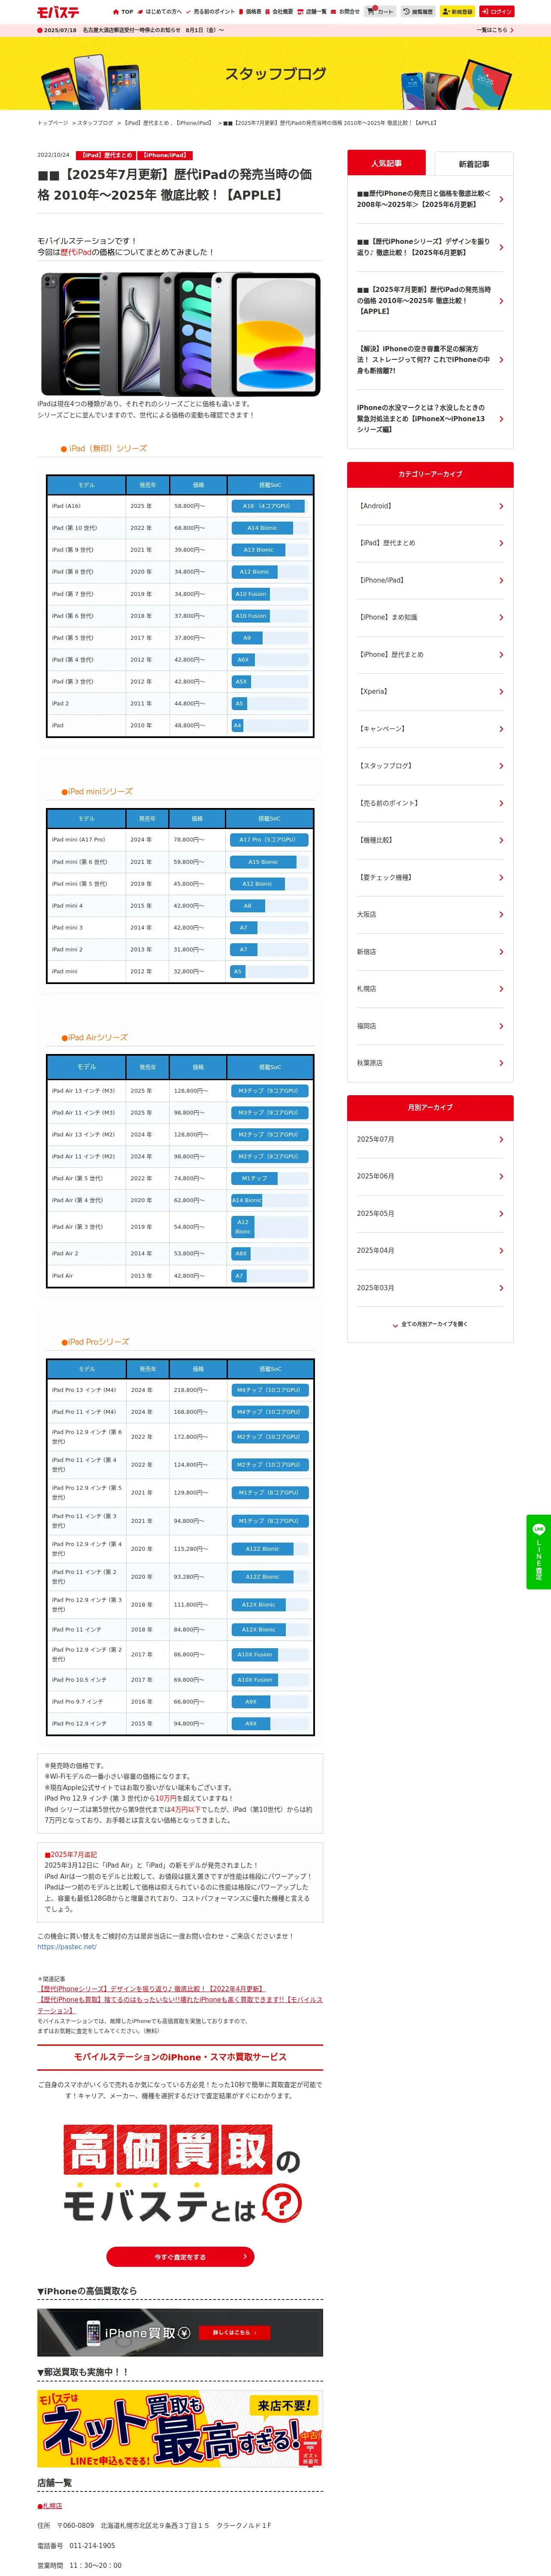Open お問合せ in the header navigation

pyautogui.click(x=345, y=12)
